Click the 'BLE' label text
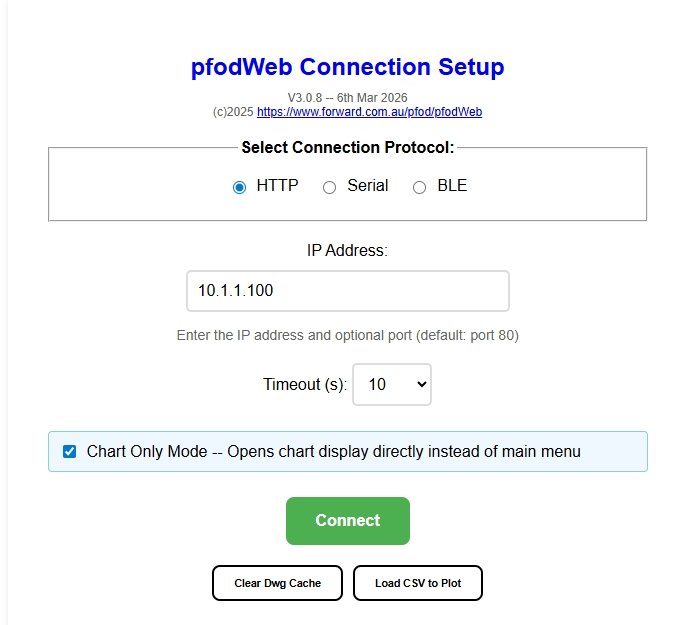 (451, 186)
